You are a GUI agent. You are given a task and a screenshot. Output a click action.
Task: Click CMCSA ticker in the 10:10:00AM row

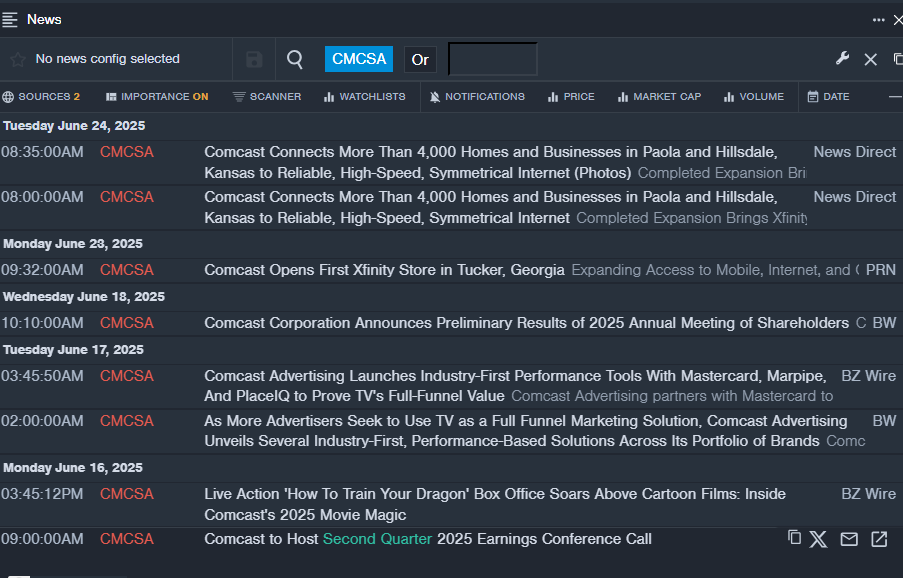coord(127,323)
